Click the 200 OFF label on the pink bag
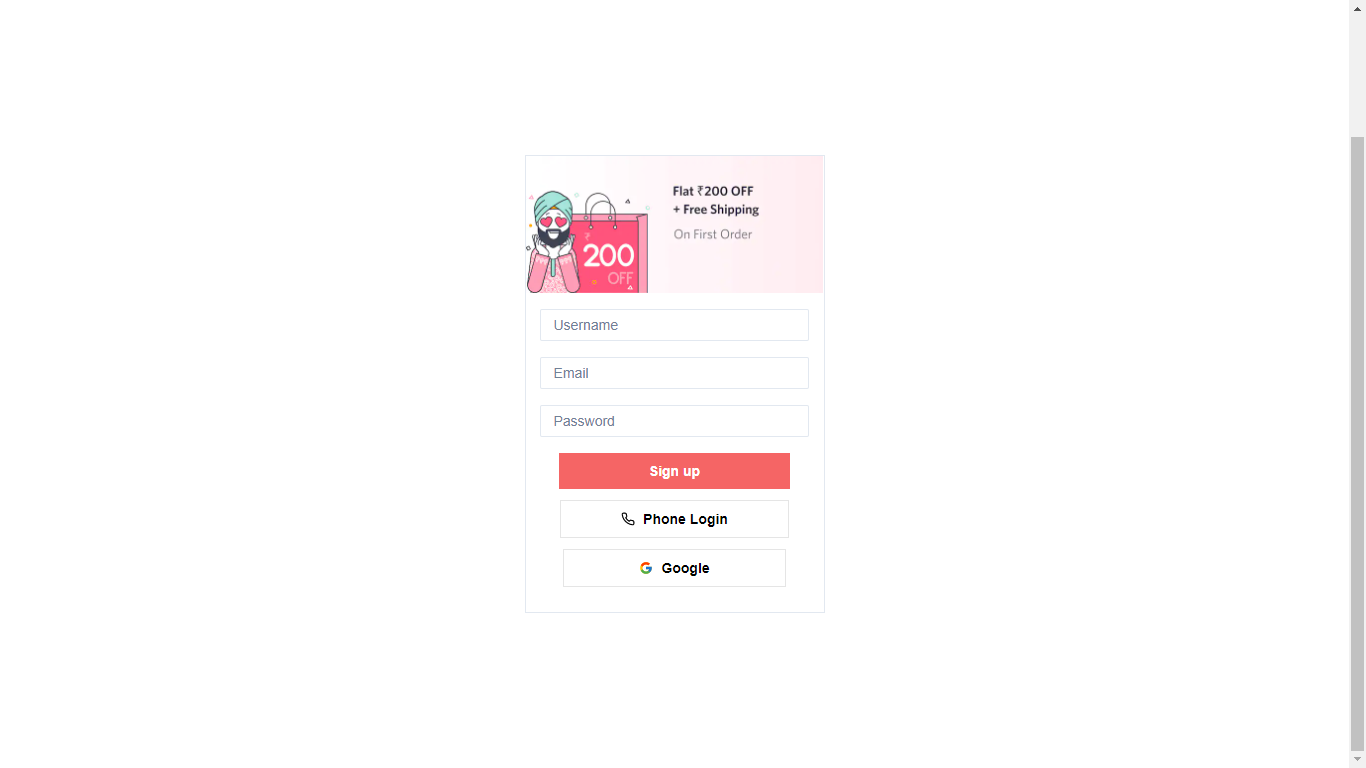The height and width of the screenshot is (768, 1366). [x=609, y=263]
